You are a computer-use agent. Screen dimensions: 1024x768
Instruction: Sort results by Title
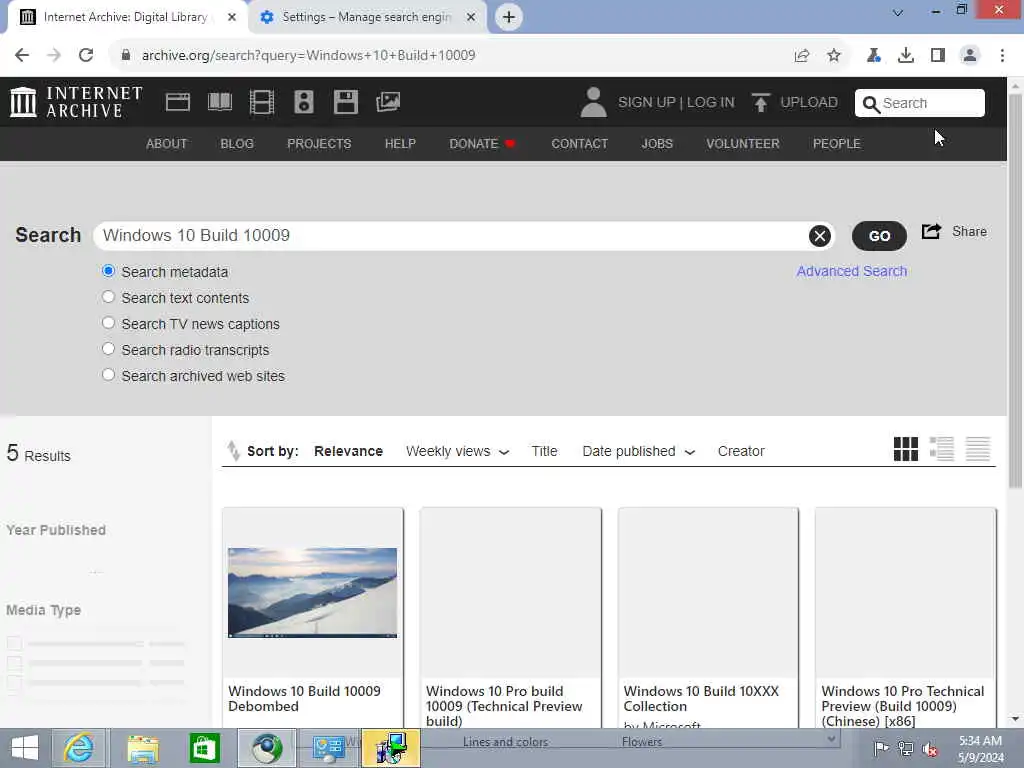544,451
